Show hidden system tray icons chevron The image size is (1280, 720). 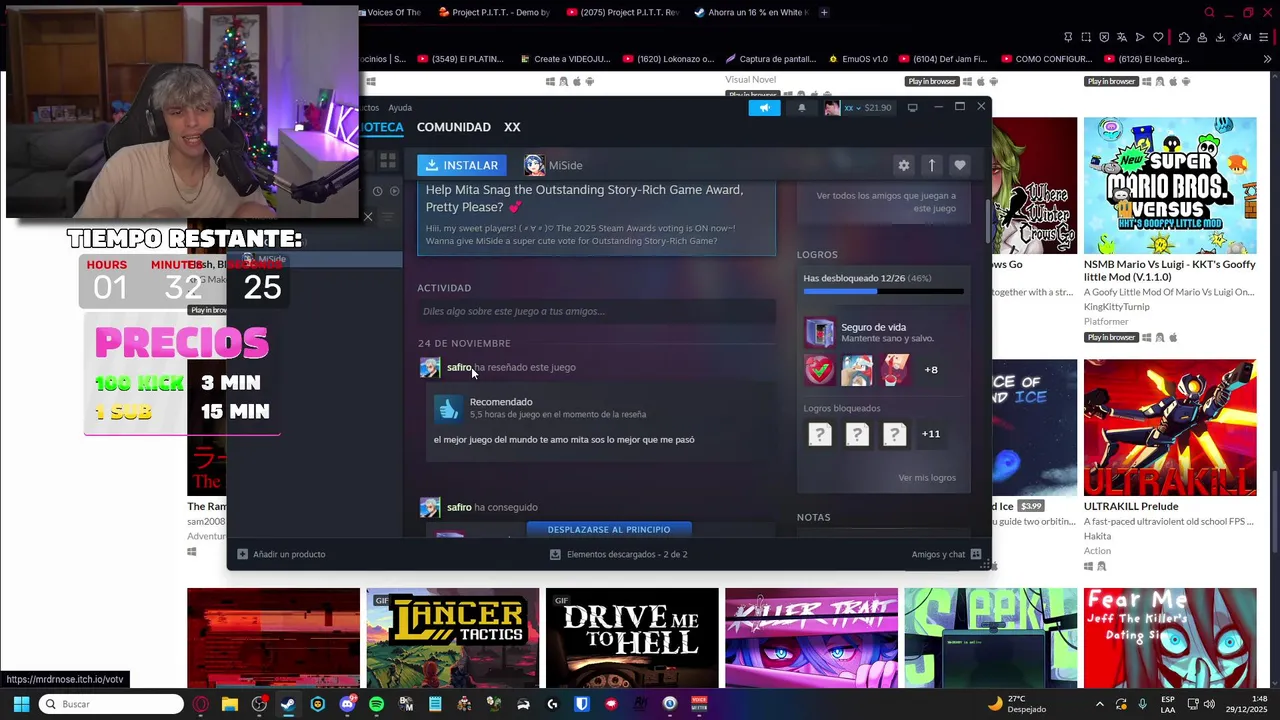coord(1100,704)
